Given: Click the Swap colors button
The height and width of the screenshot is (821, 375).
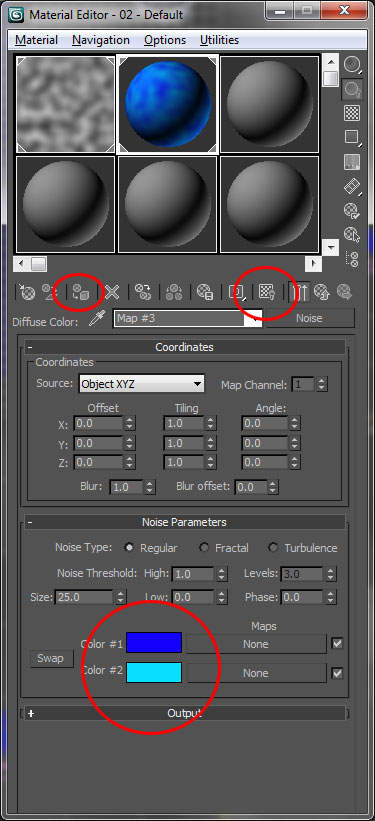Looking at the screenshot, I should tap(50, 658).
